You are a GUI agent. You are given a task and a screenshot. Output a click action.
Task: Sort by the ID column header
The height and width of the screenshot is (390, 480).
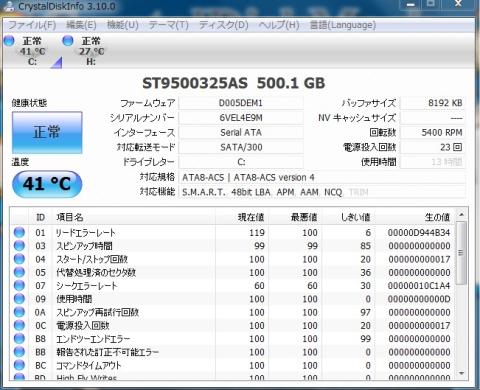pos(40,217)
